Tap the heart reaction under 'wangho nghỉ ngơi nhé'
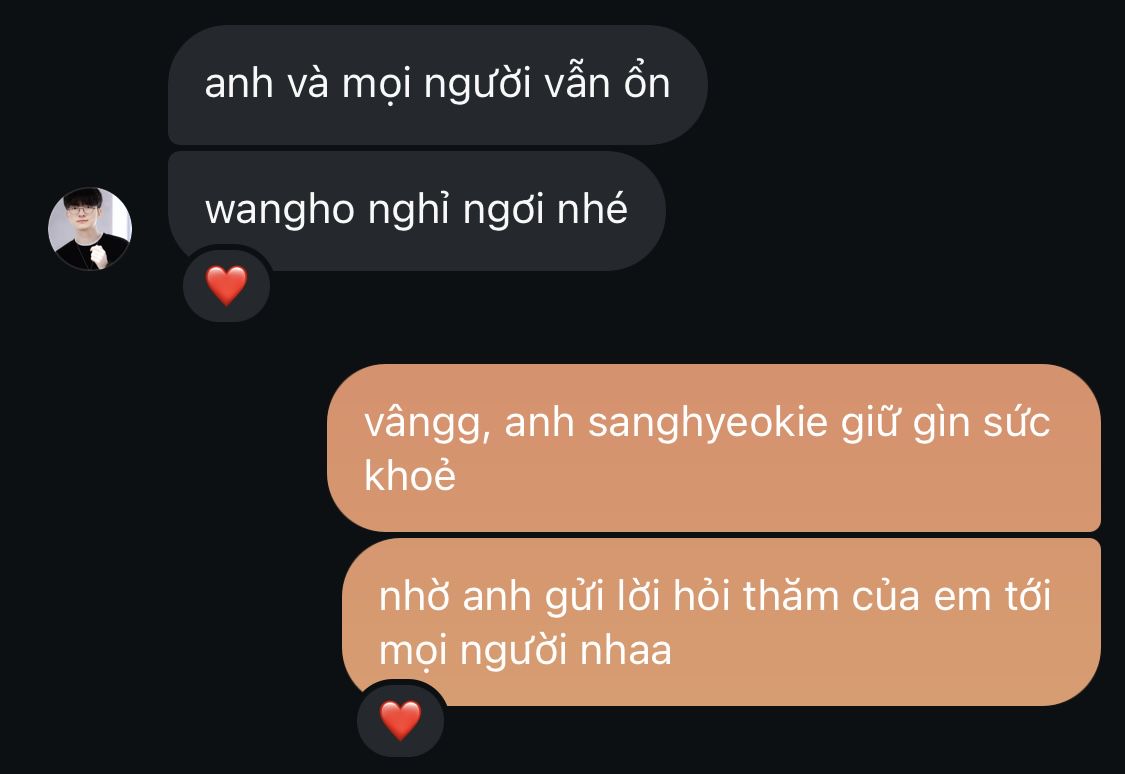Image resolution: width=1125 pixels, height=774 pixels. pos(227,285)
